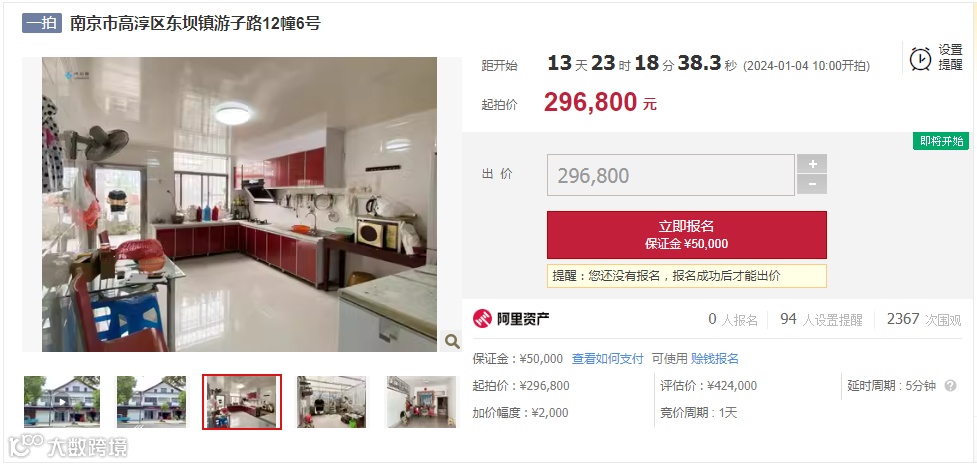Select the fourth garage thumbnail

click(x=332, y=401)
